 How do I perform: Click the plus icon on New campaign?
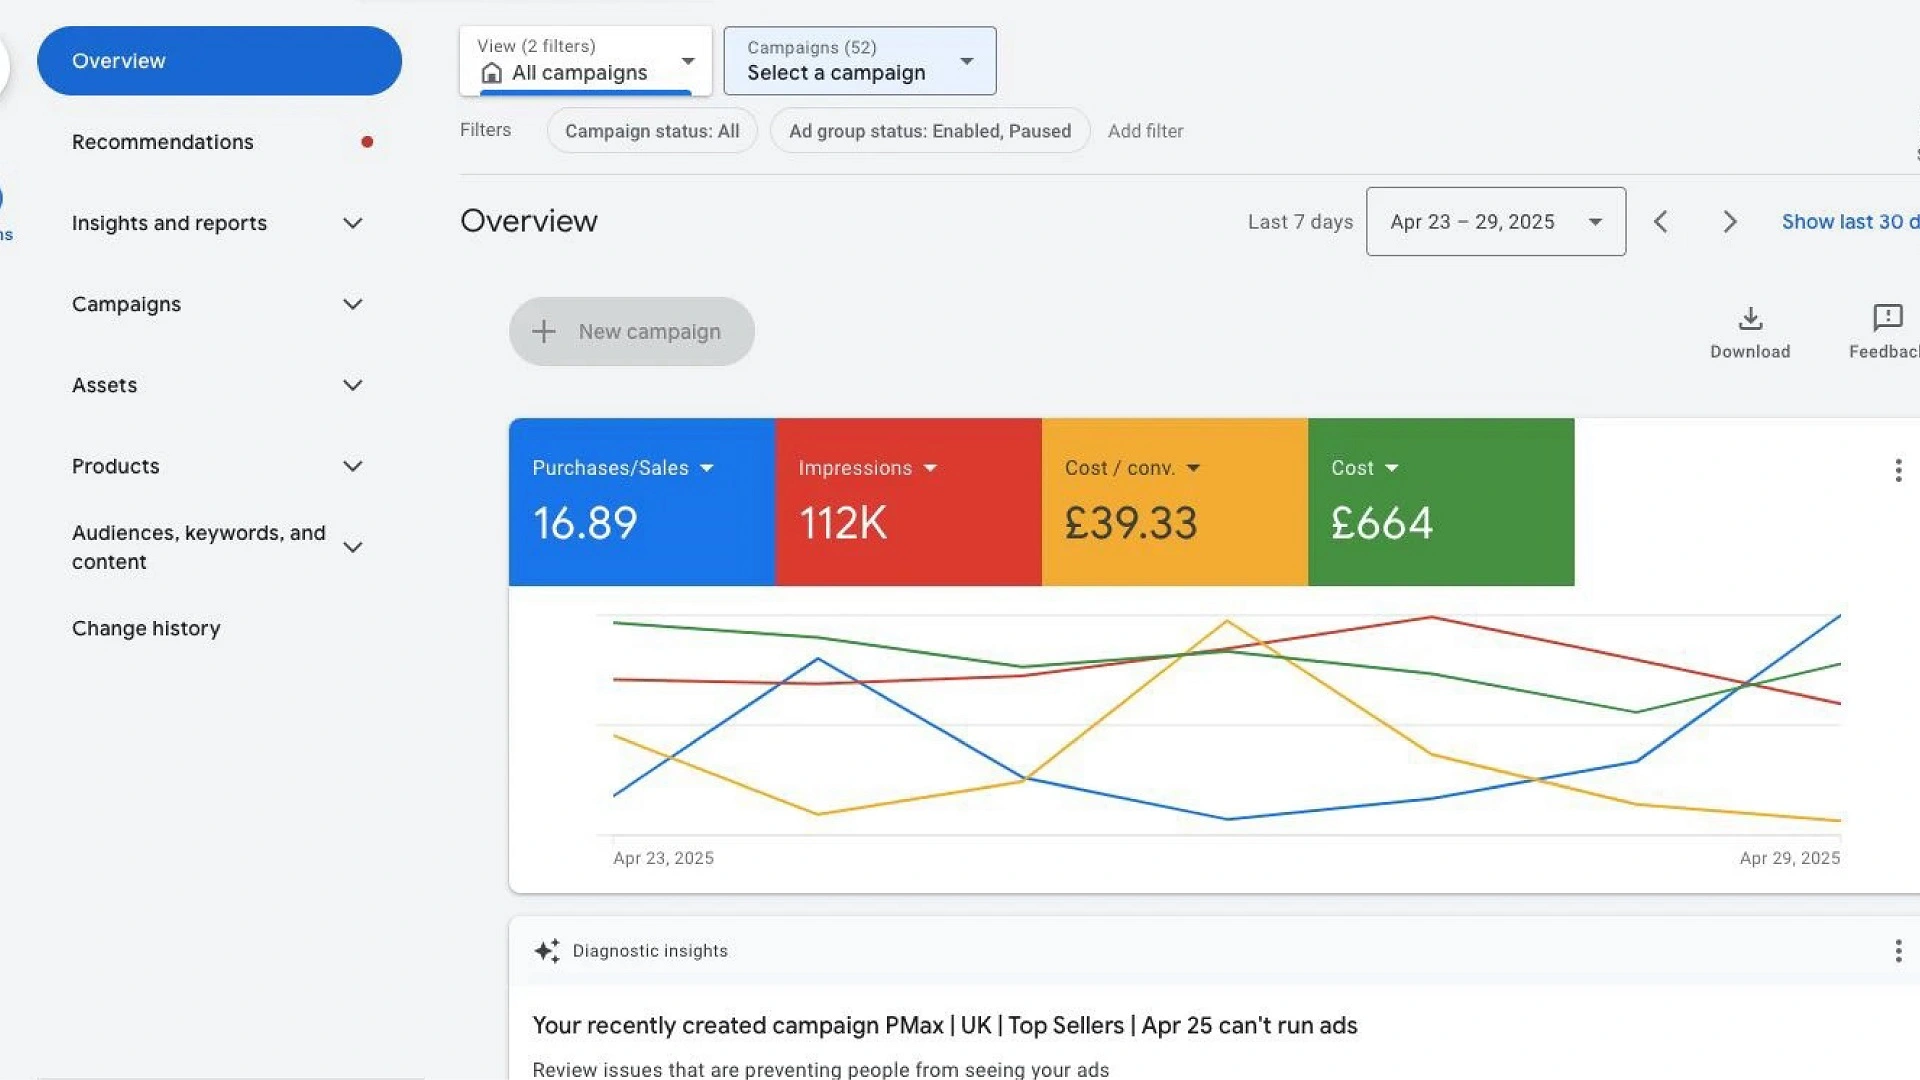pyautogui.click(x=543, y=332)
